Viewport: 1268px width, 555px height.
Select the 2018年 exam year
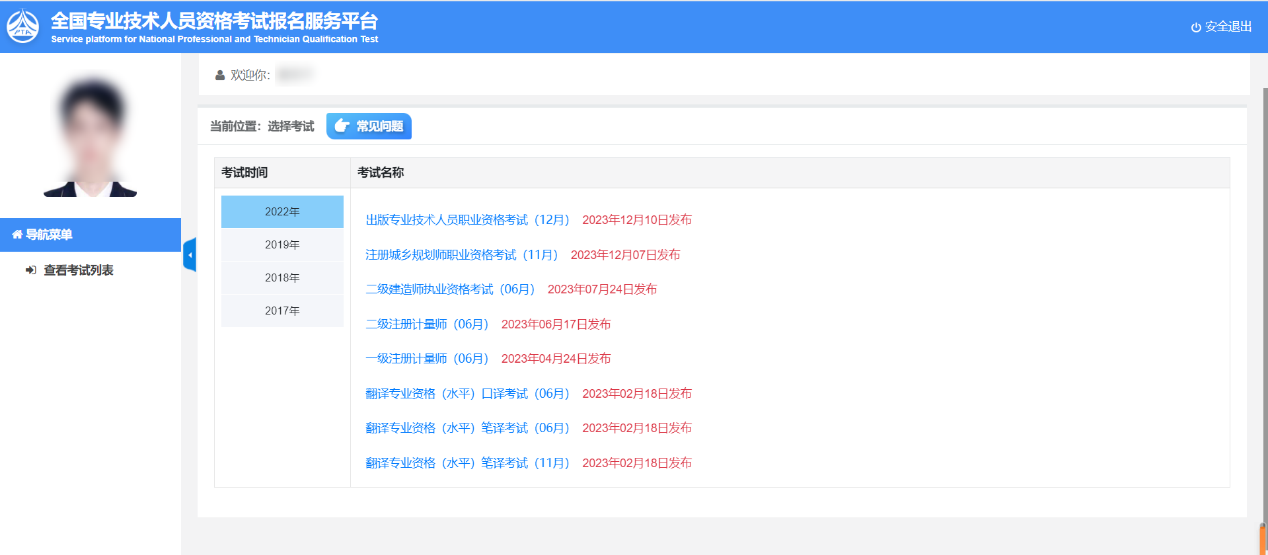point(282,278)
